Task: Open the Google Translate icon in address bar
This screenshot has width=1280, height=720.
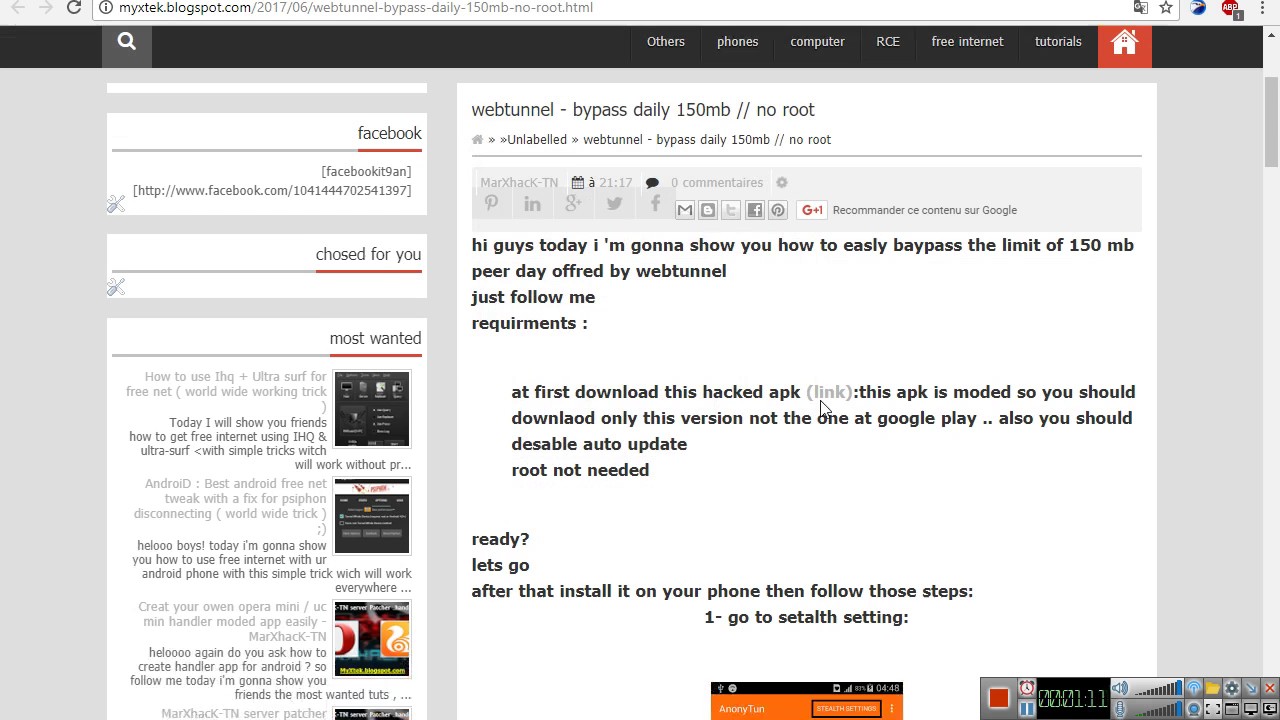Action: (x=1141, y=7)
